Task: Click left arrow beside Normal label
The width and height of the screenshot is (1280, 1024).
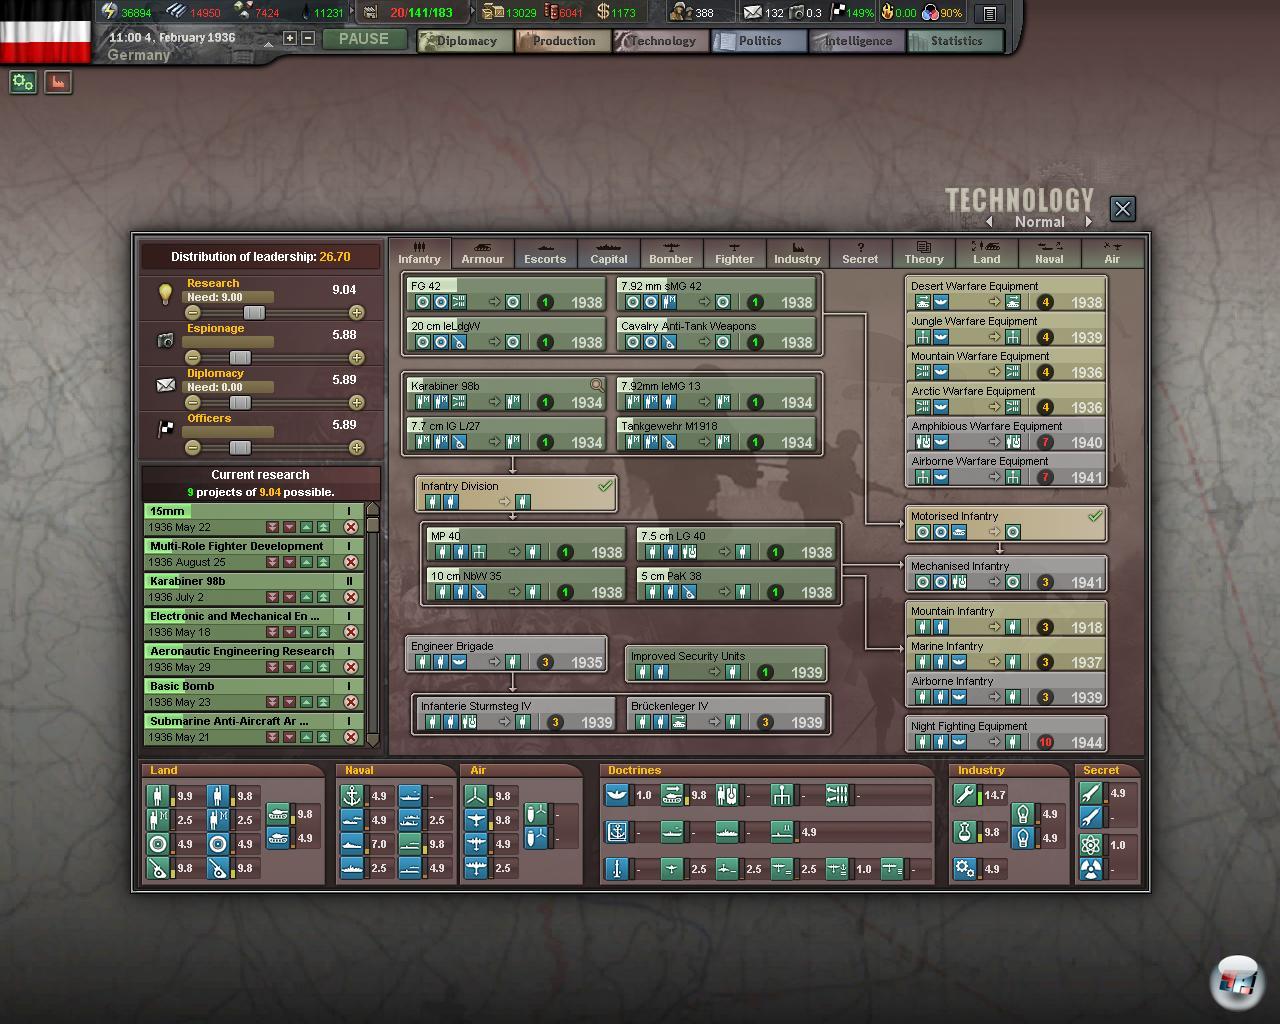Action: point(989,222)
